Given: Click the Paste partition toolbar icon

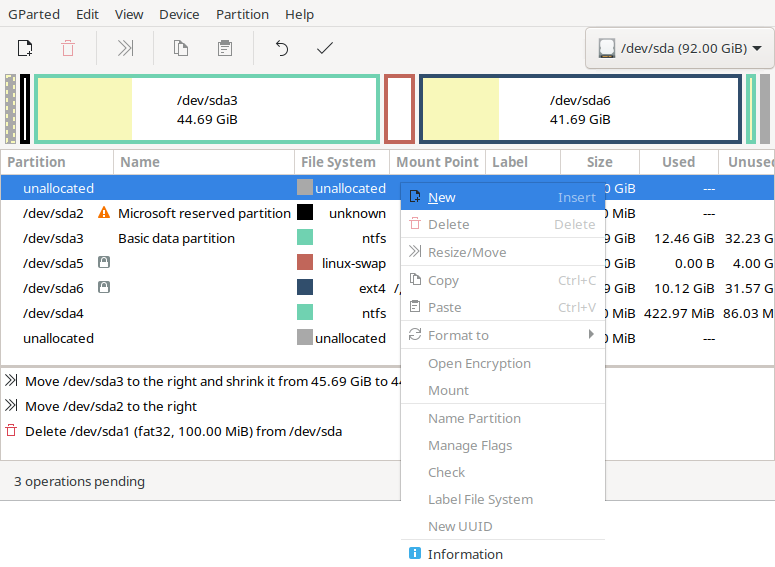Looking at the screenshot, I should coord(225,48).
